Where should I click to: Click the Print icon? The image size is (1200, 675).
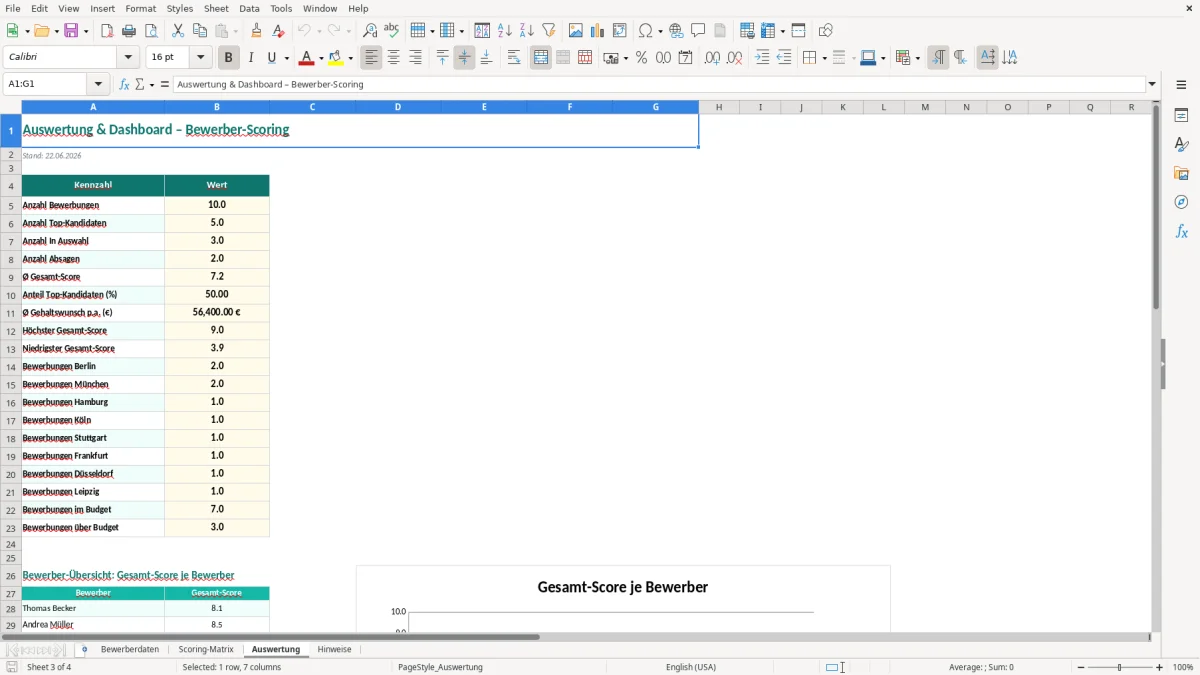[x=129, y=31]
